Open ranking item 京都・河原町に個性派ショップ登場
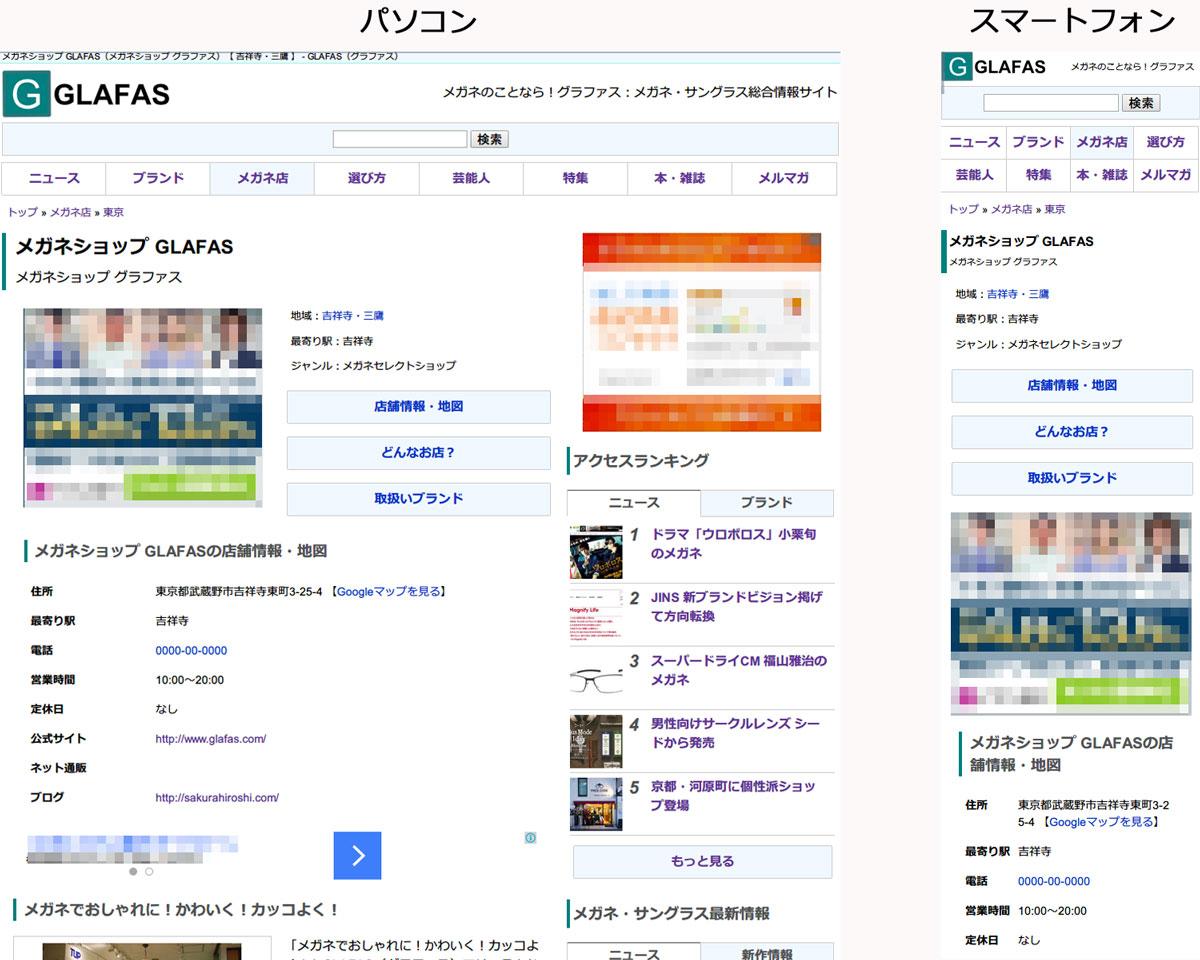1200x960 pixels. point(733,796)
